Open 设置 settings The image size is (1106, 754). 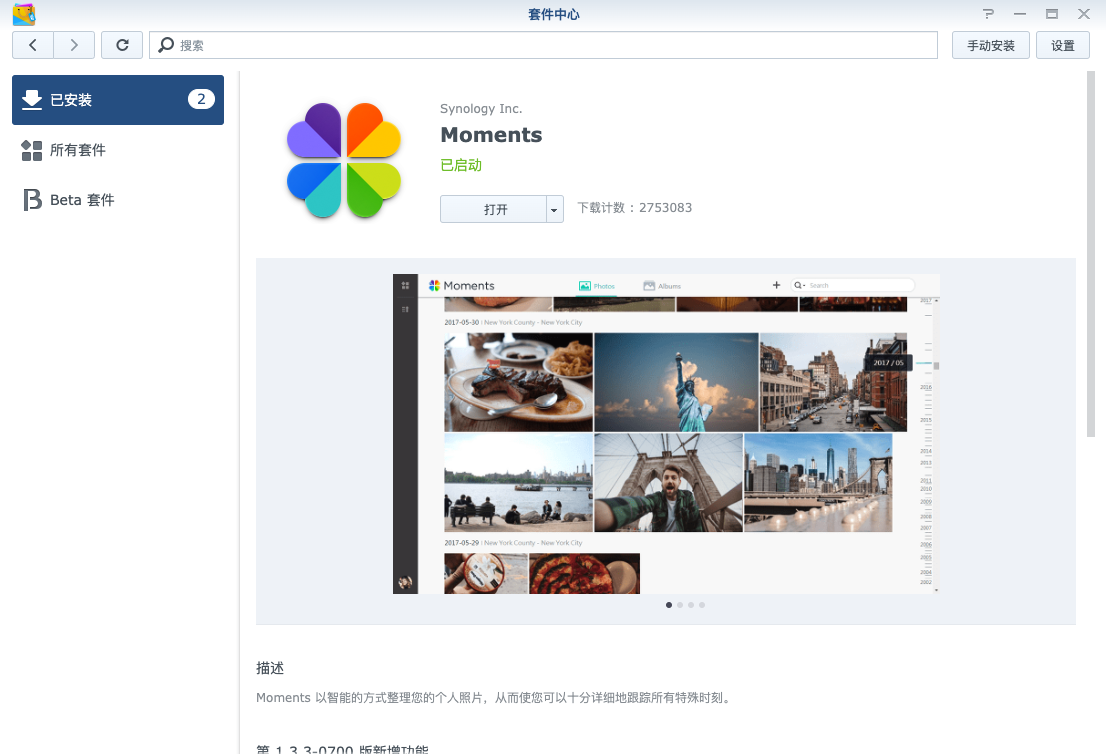(1062, 45)
